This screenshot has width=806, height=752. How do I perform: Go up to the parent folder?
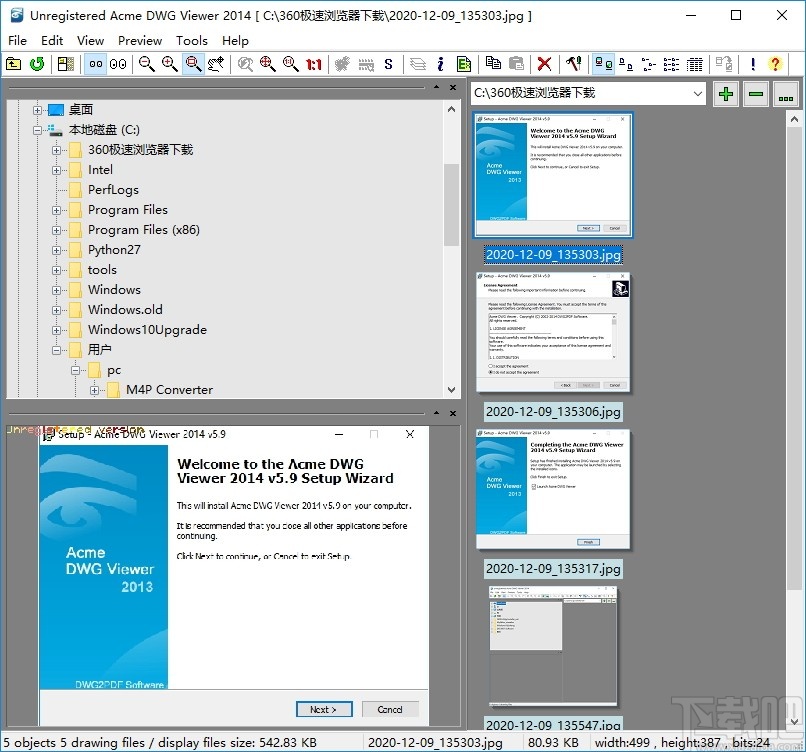(15, 63)
